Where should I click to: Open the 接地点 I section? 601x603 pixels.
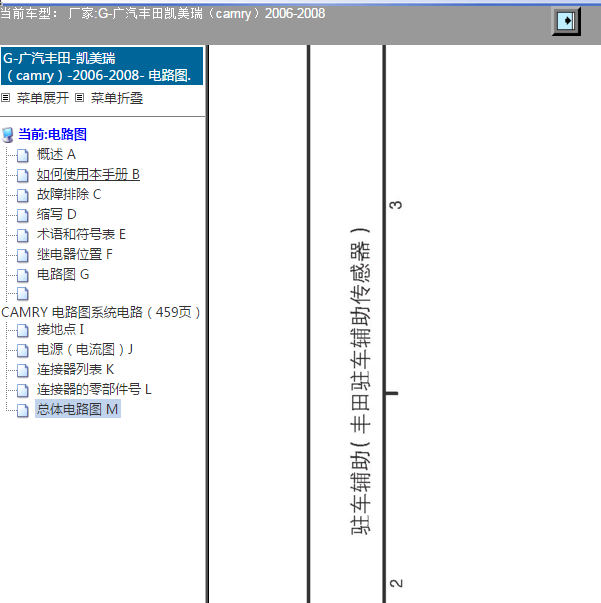tap(60, 329)
